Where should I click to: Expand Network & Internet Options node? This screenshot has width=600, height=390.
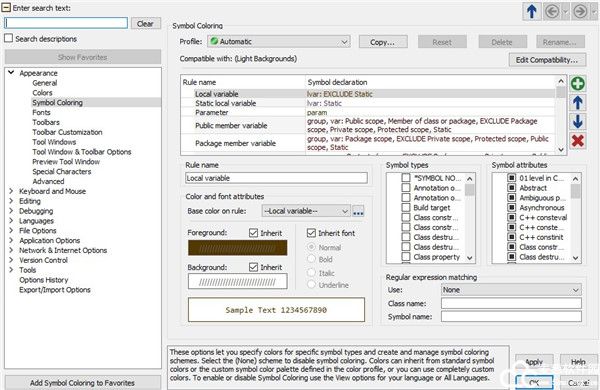(11, 250)
